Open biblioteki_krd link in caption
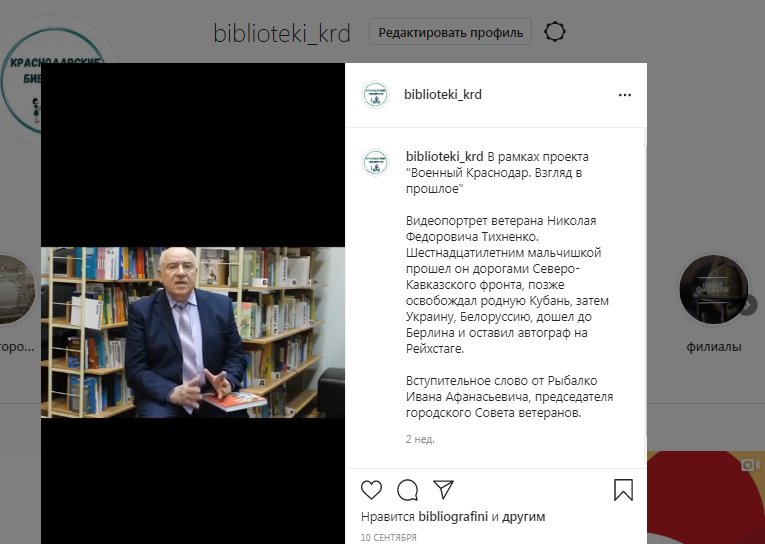The image size is (765, 544). (x=444, y=157)
